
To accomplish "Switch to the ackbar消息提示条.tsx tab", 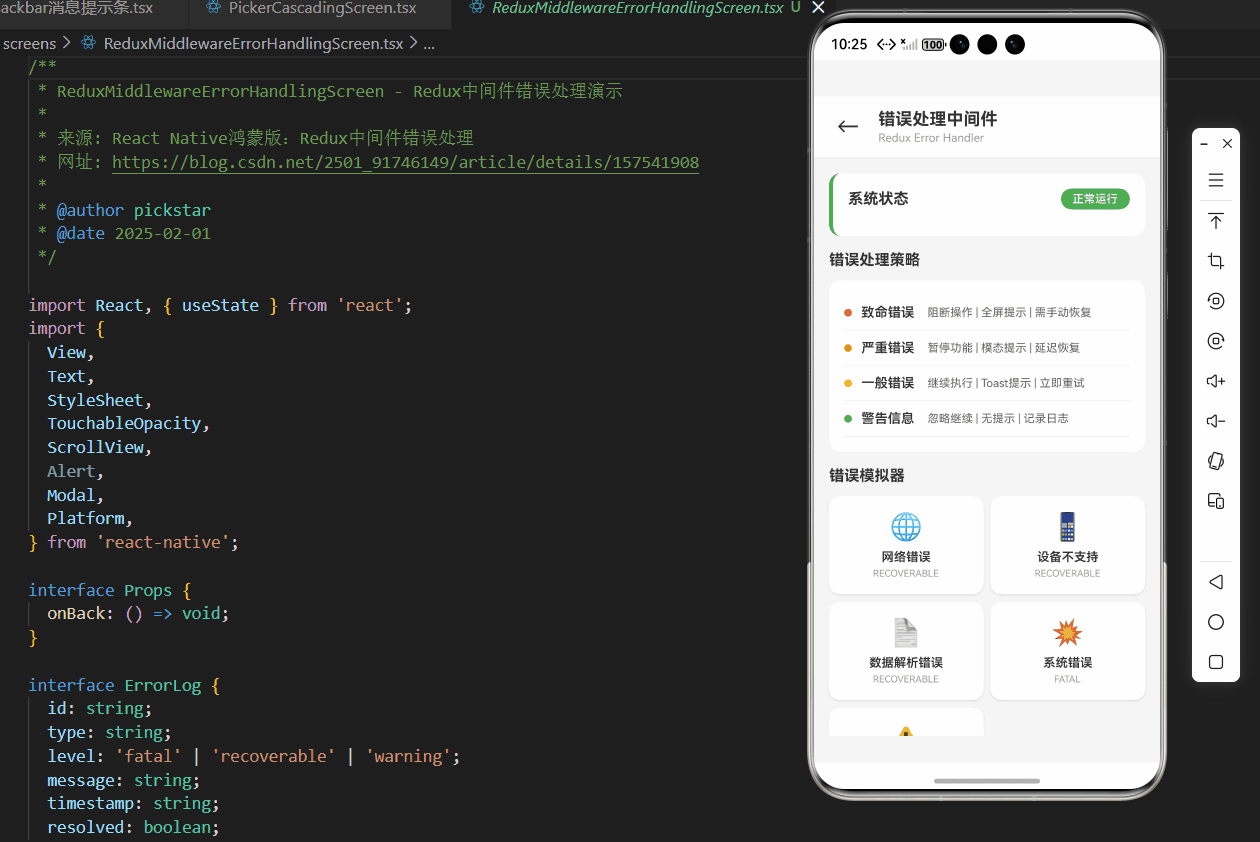I will point(77,8).
